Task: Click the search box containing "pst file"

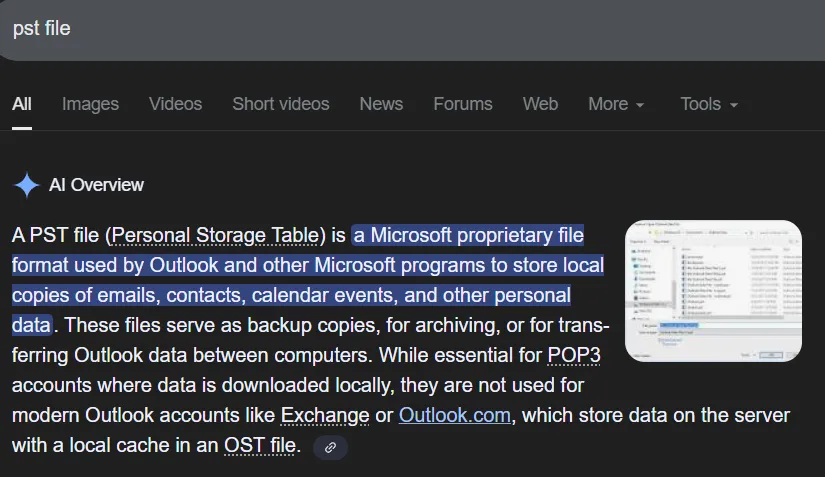Action: click(400, 28)
